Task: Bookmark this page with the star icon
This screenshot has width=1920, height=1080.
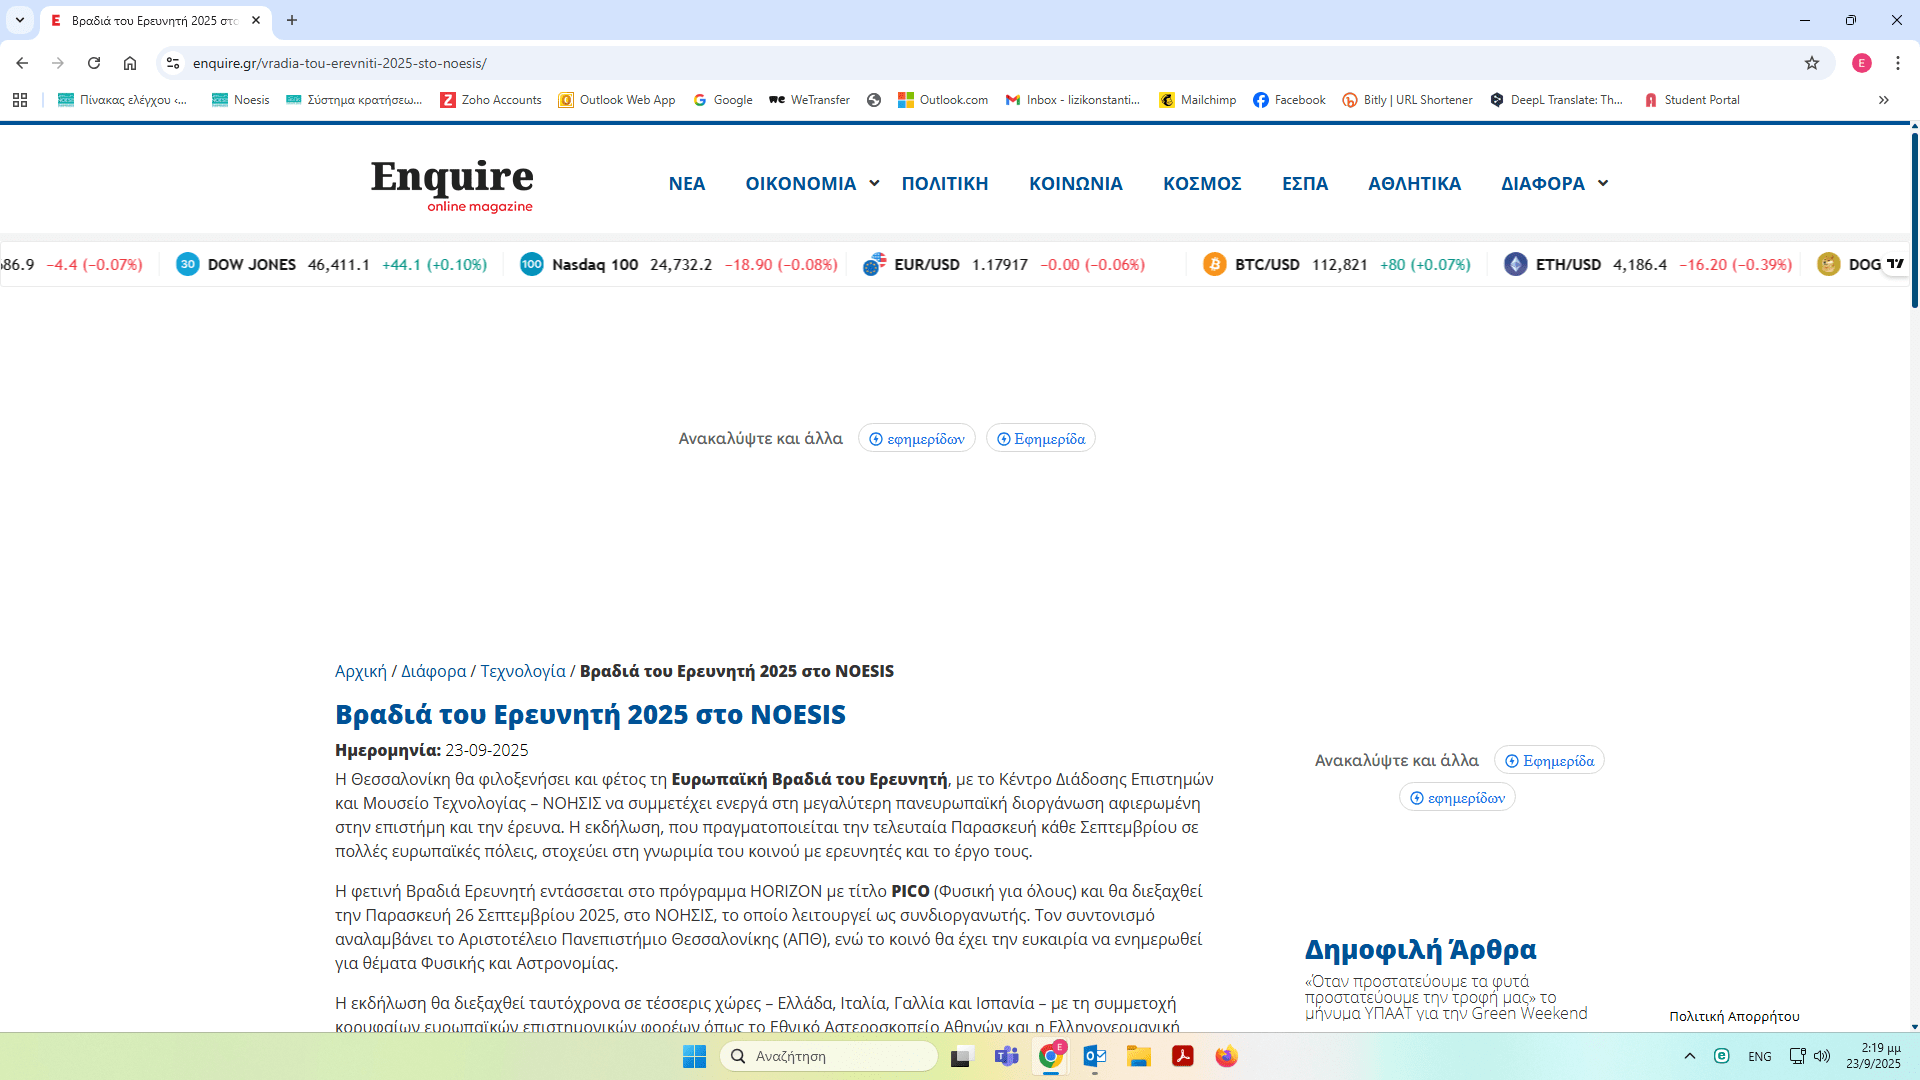Action: click(x=1812, y=63)
